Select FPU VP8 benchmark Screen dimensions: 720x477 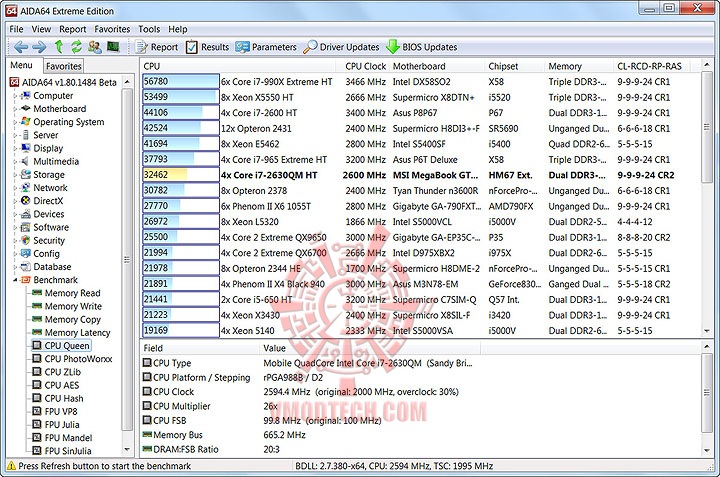(x=61, y=411)
